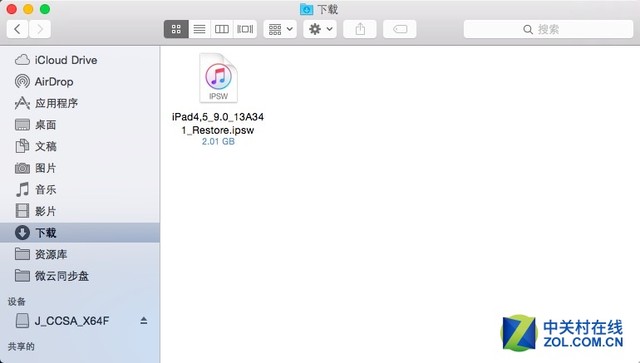Open 微云同步盘 folder in the sidebar

(80, 276)
